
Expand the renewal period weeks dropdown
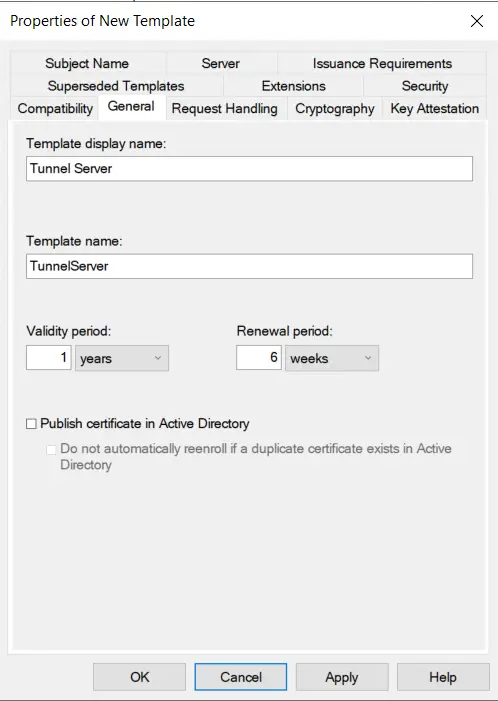click(x=332, y=358)
